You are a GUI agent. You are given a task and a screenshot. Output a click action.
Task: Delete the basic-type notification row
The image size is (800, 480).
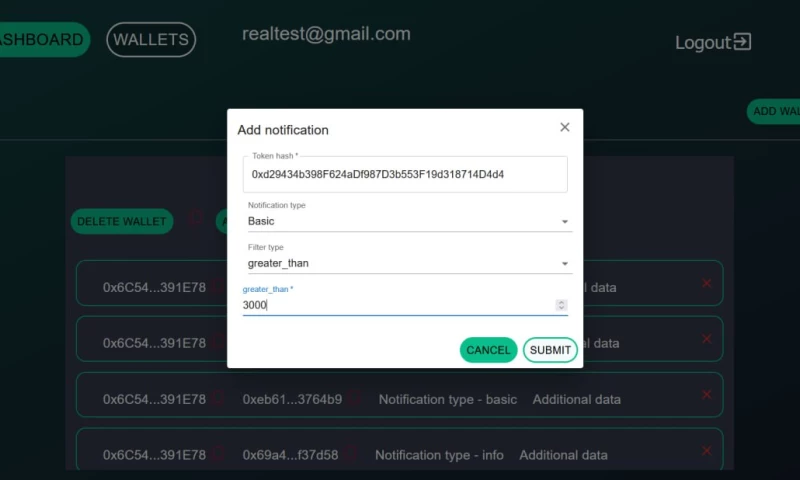tap(707, 395)
